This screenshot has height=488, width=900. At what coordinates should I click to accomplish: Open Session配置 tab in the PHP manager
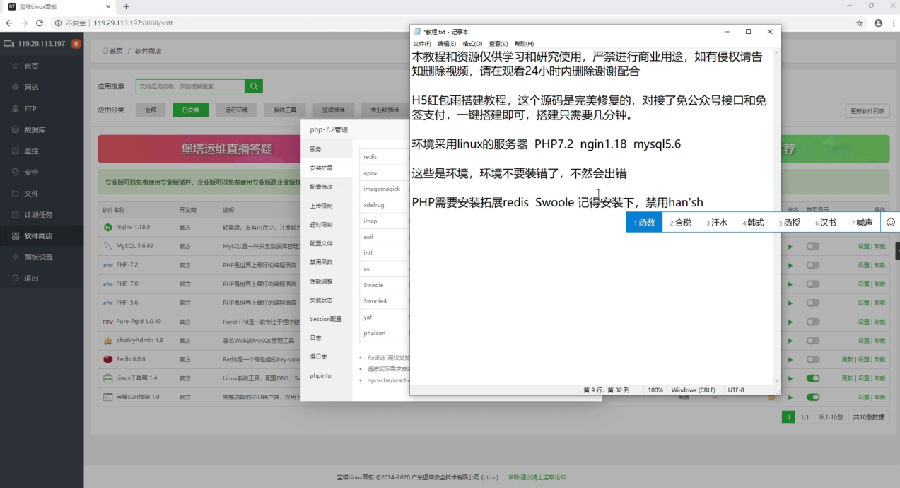(325, 319)
